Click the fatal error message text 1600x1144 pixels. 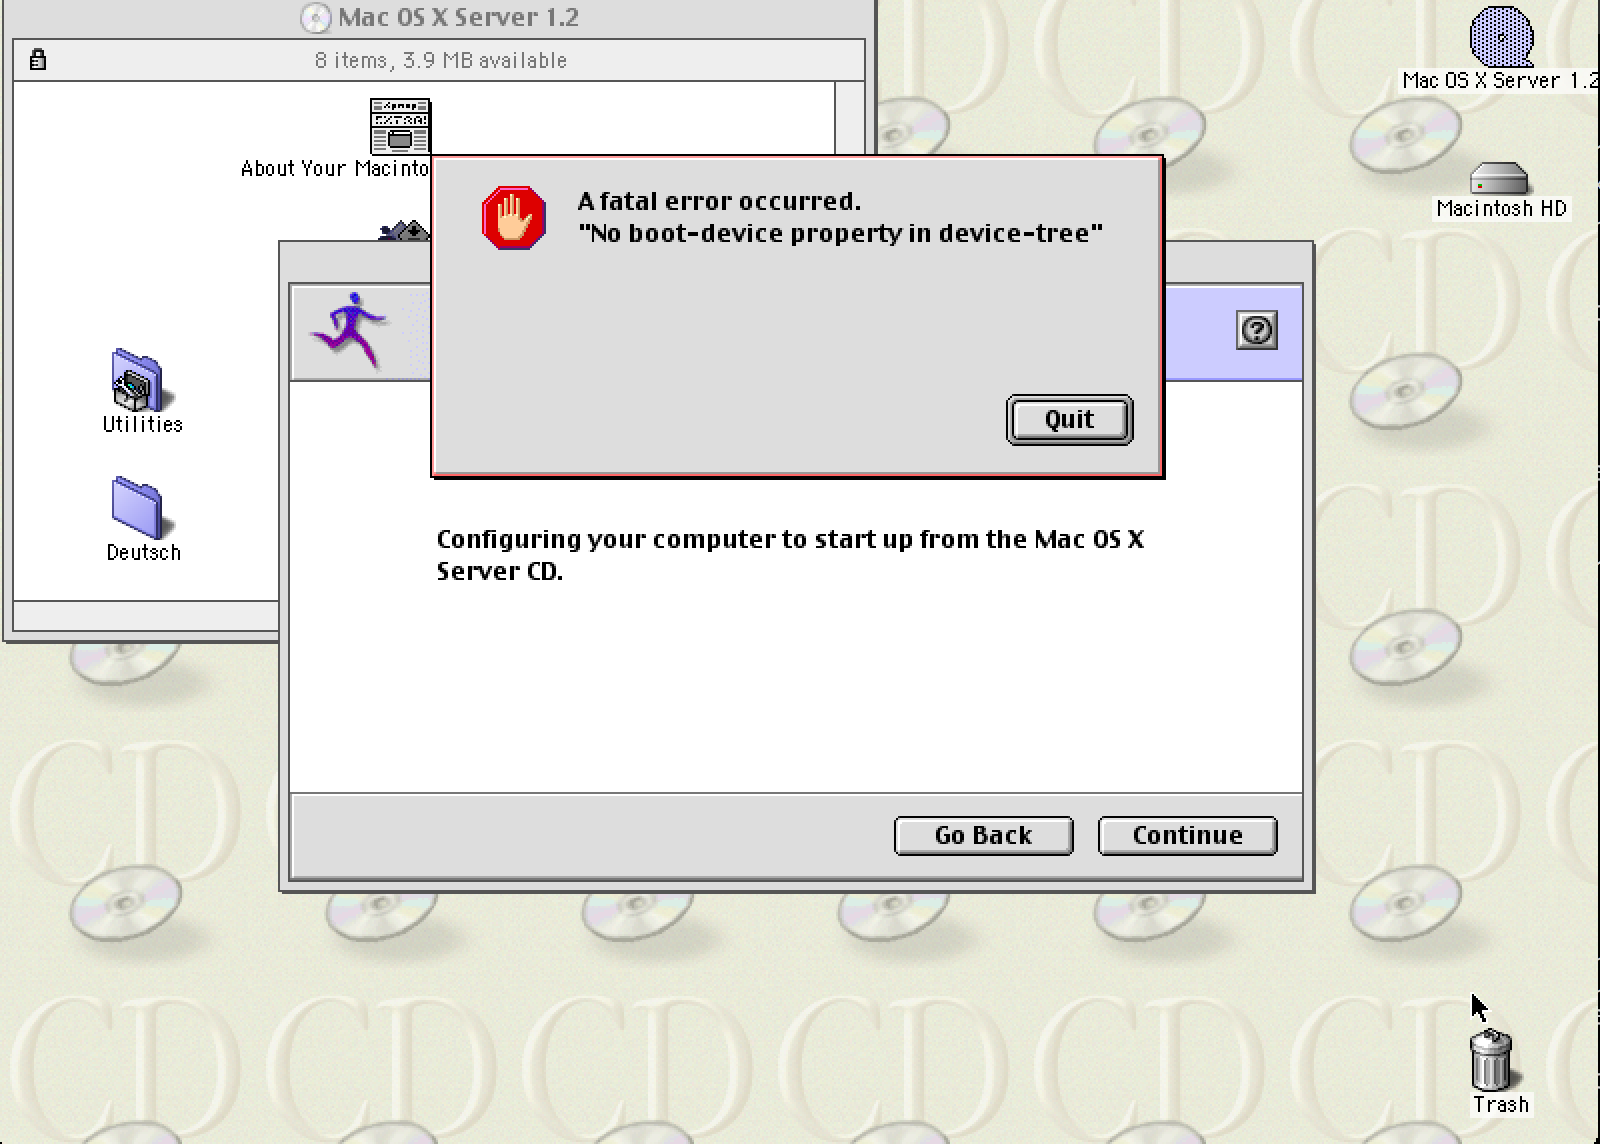point(840,217)
